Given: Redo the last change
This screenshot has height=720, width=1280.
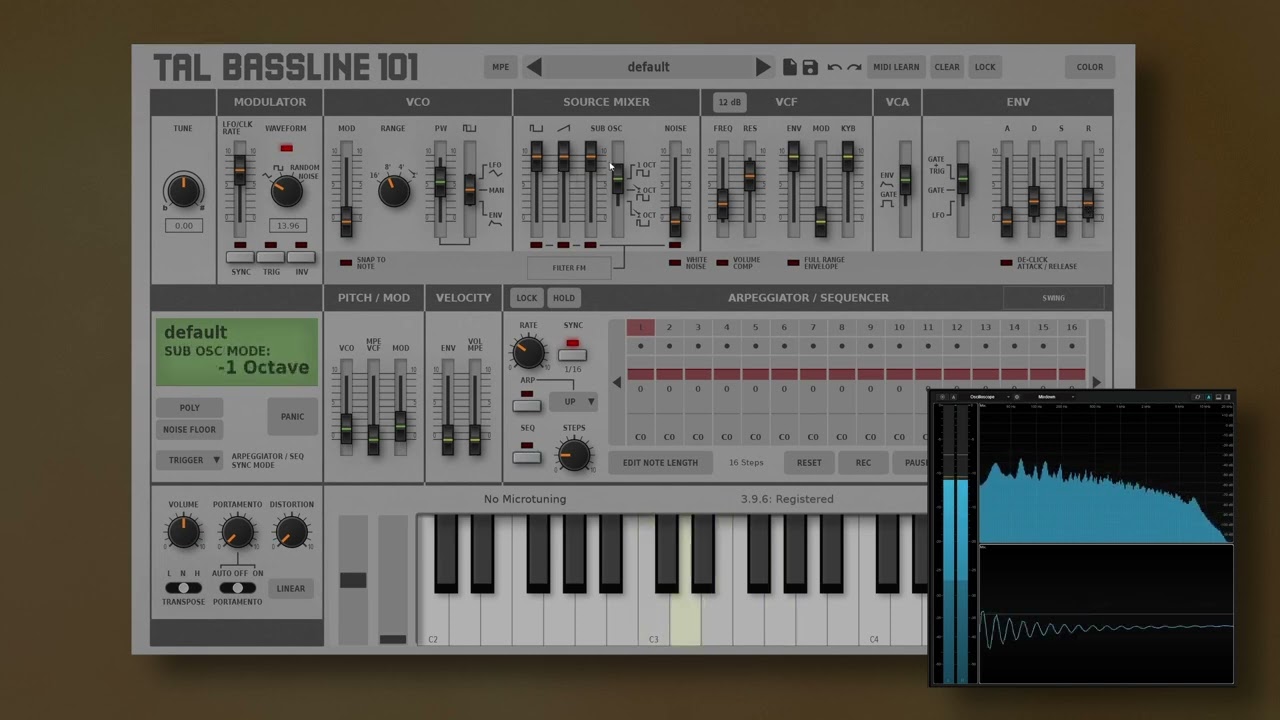Looking at the screenshot, I should tap(854, 67).
